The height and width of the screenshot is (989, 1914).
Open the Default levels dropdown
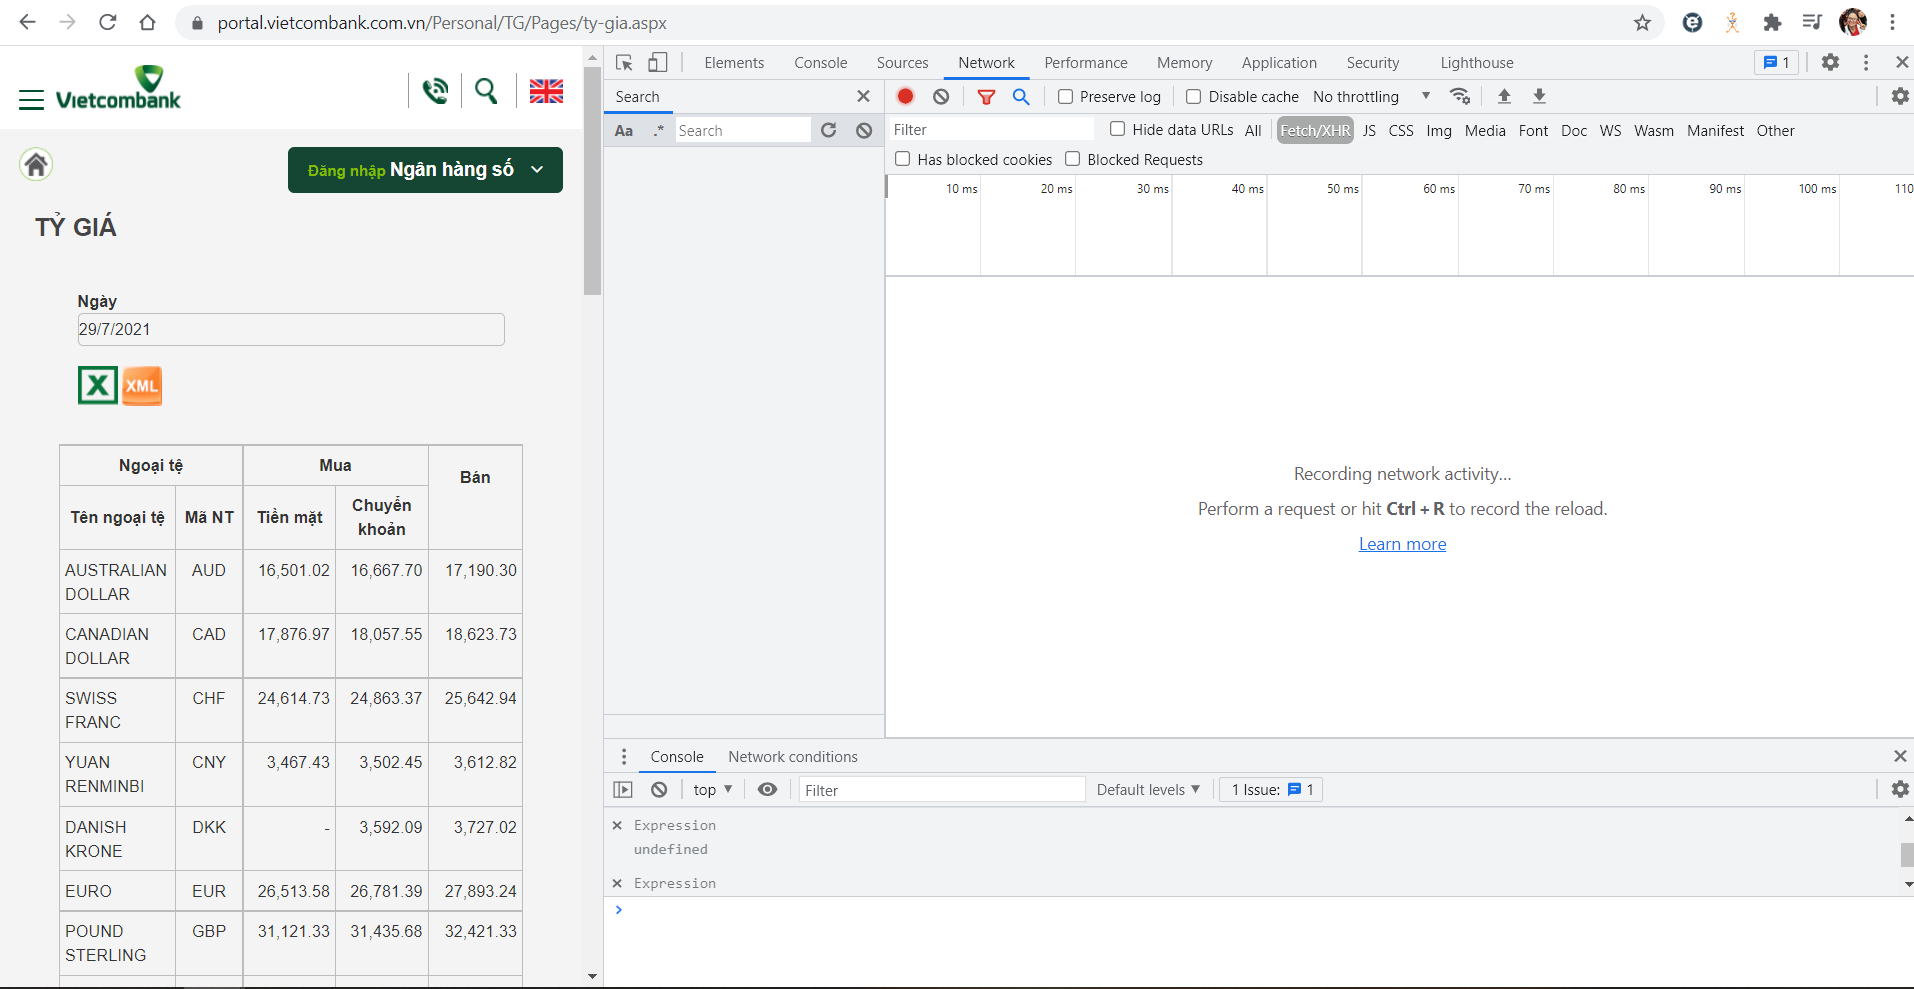point(1148,790)
